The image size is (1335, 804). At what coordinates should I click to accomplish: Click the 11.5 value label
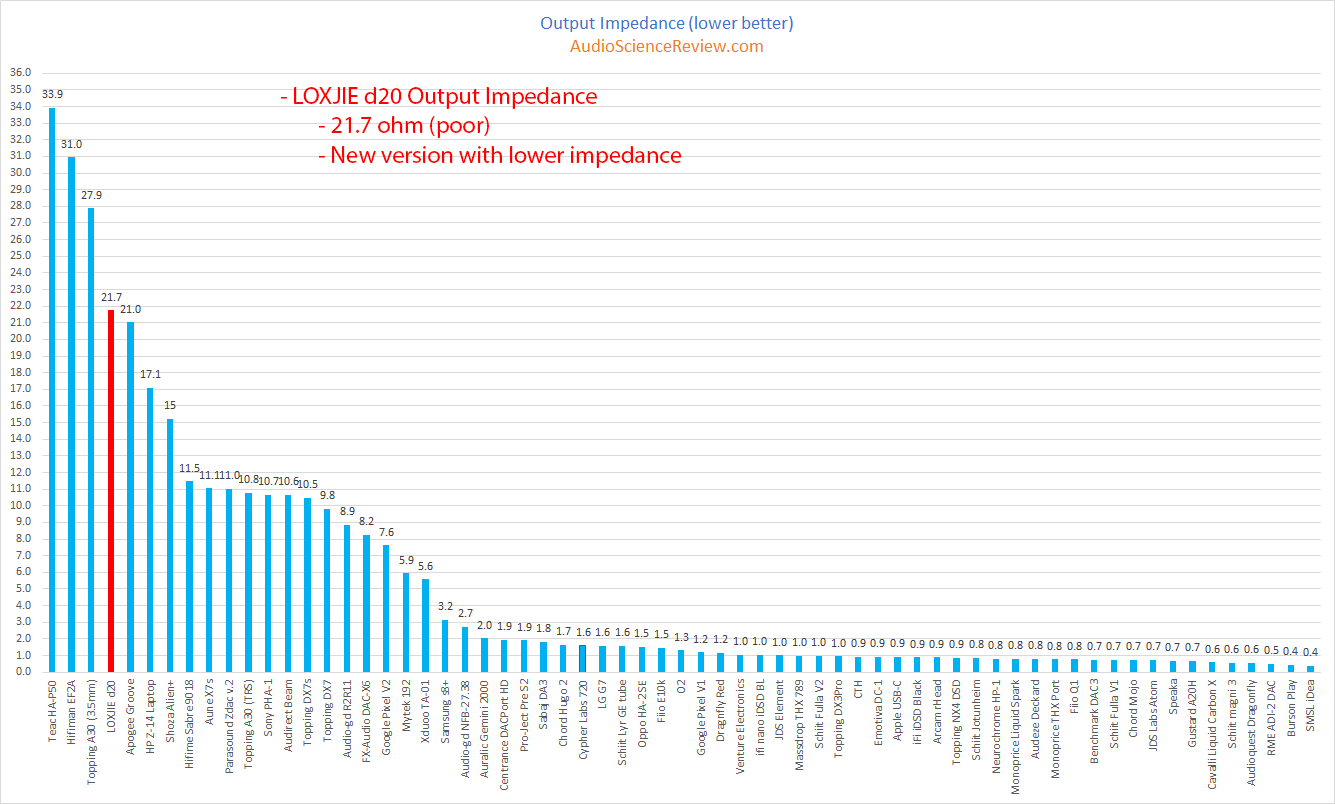pyautogui.click(x=189, y=468)
